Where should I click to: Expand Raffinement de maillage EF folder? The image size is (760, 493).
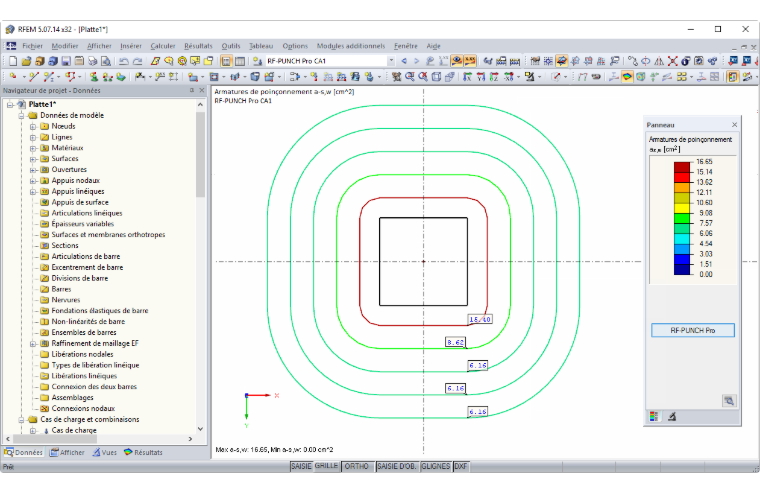point(33,344)
